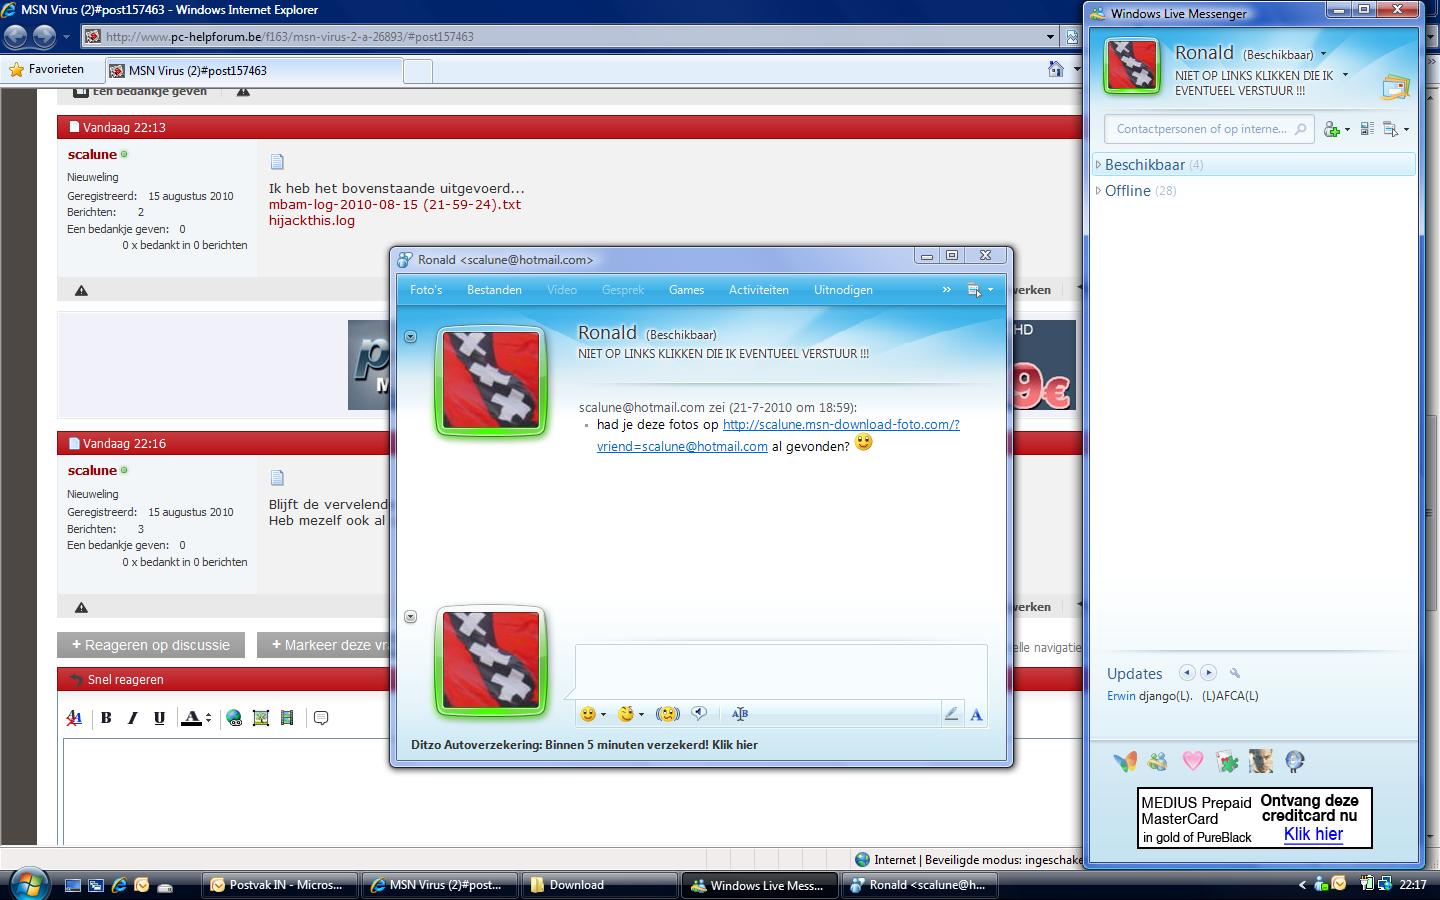The image size is (1440, 900).
Task: Click the Messenger buddies icon at bottom
Action: (x=1158, y=762)
